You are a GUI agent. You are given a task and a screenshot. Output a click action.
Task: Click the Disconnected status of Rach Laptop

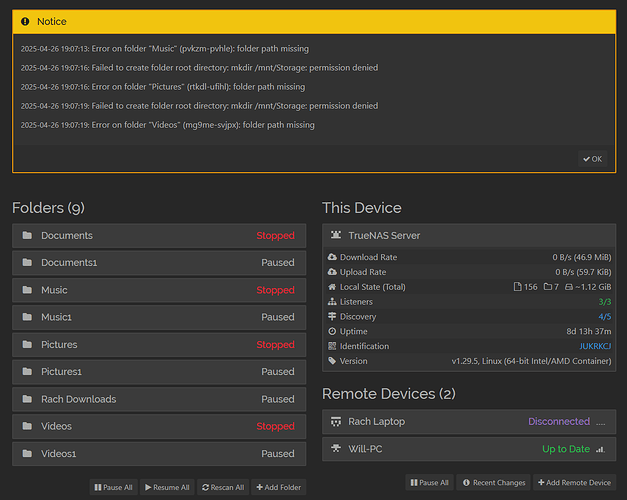click(559, 422)
